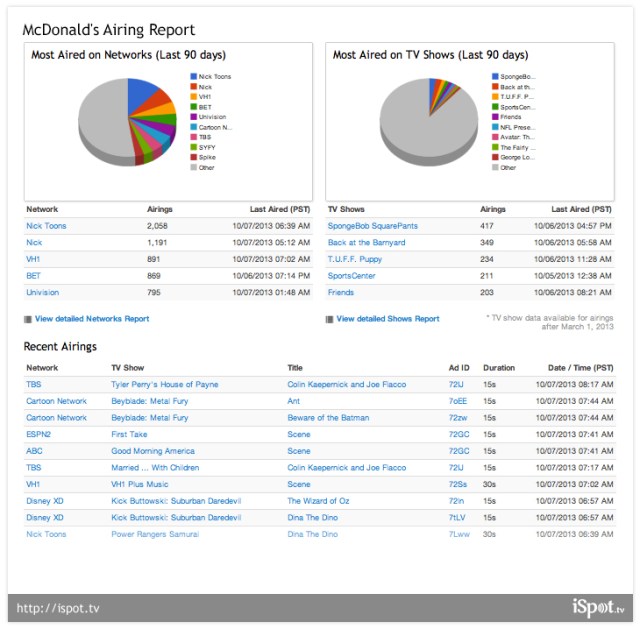Viewport: 640px width, 629px height.
Task: Click Date / Time (PST) column header
Action: tap(580, 368)
